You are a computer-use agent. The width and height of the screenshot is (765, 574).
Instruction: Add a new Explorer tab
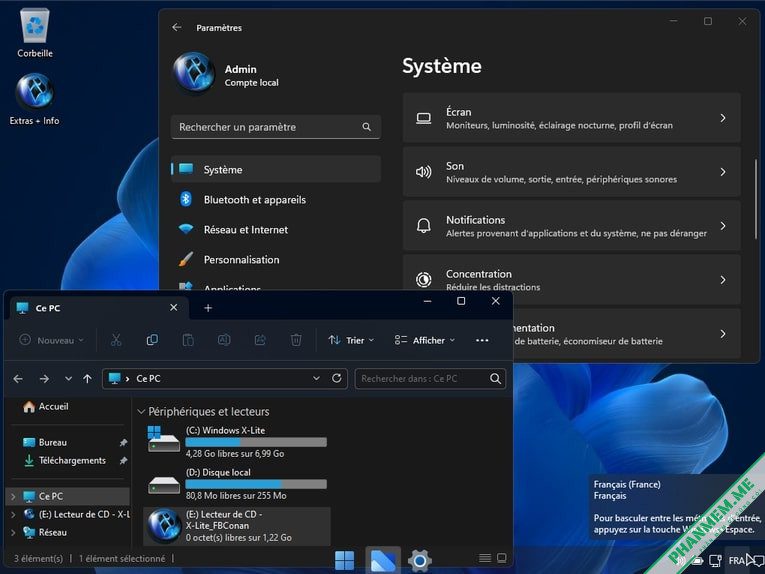(x=208, y=308)
